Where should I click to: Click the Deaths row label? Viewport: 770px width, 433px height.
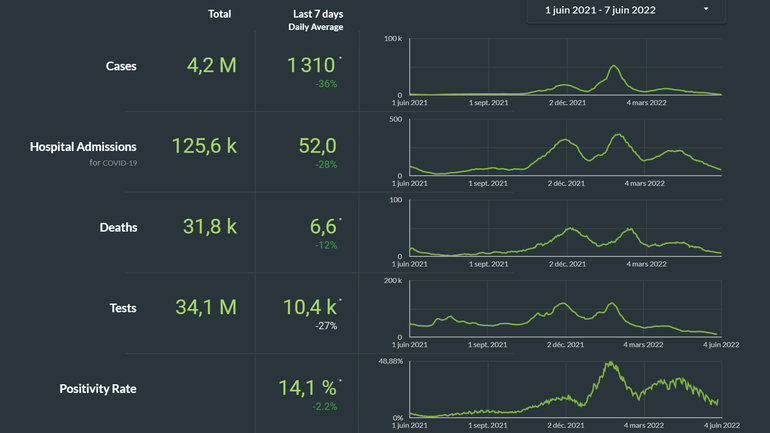118,228
